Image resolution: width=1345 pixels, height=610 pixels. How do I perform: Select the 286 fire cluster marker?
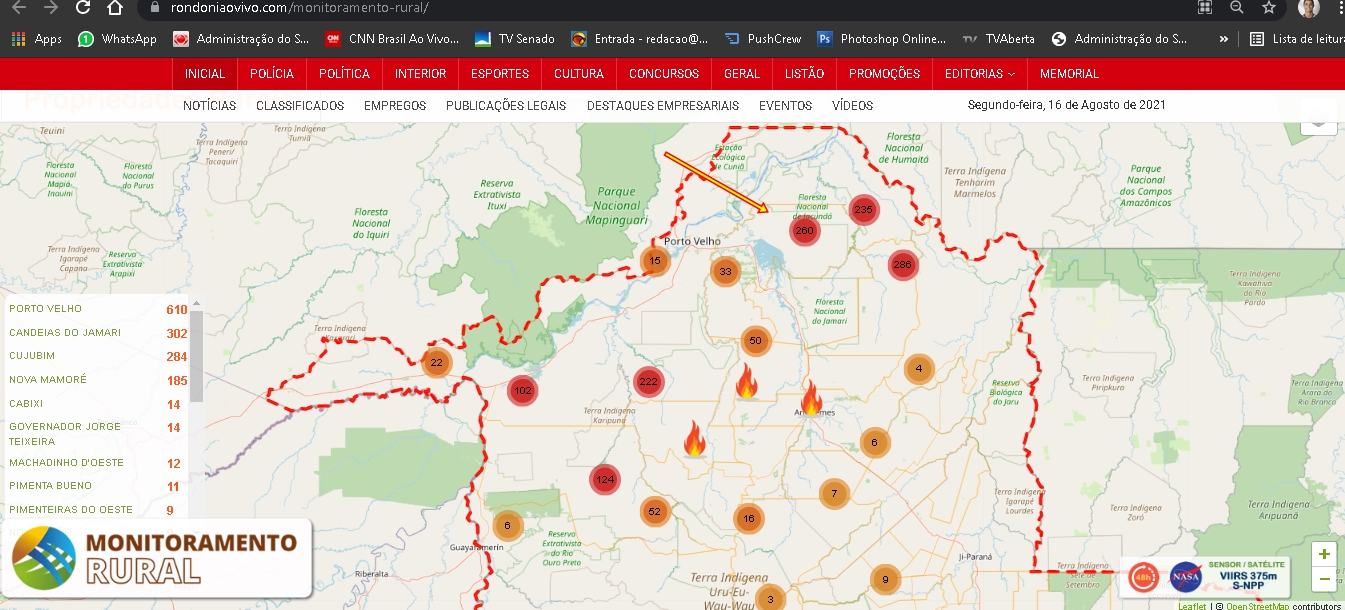902,265
